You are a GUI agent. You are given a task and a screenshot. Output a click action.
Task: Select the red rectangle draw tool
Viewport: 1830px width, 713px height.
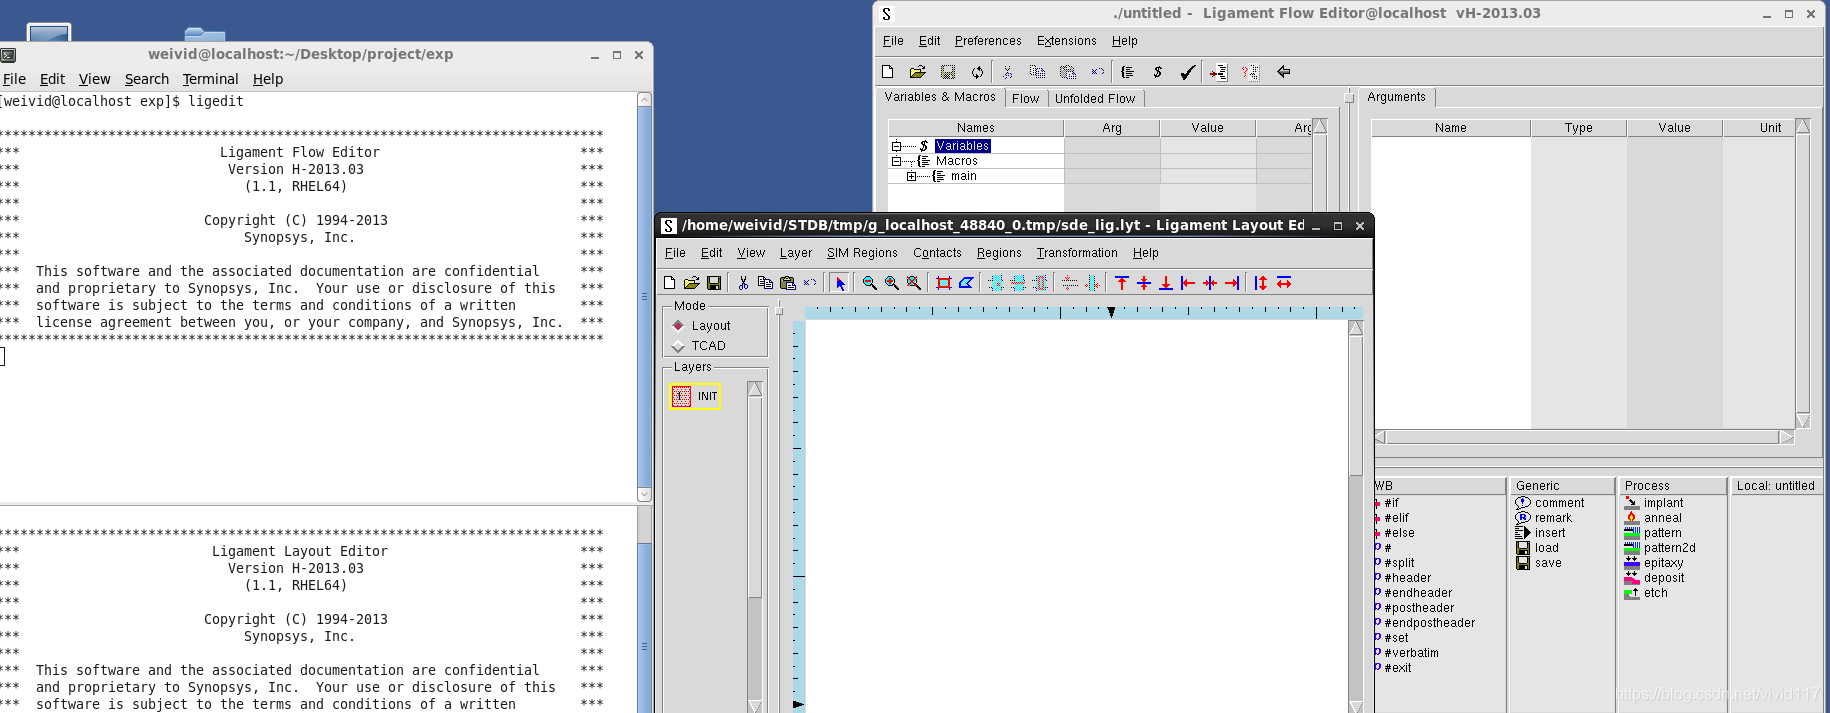click(x=944, y=283)
